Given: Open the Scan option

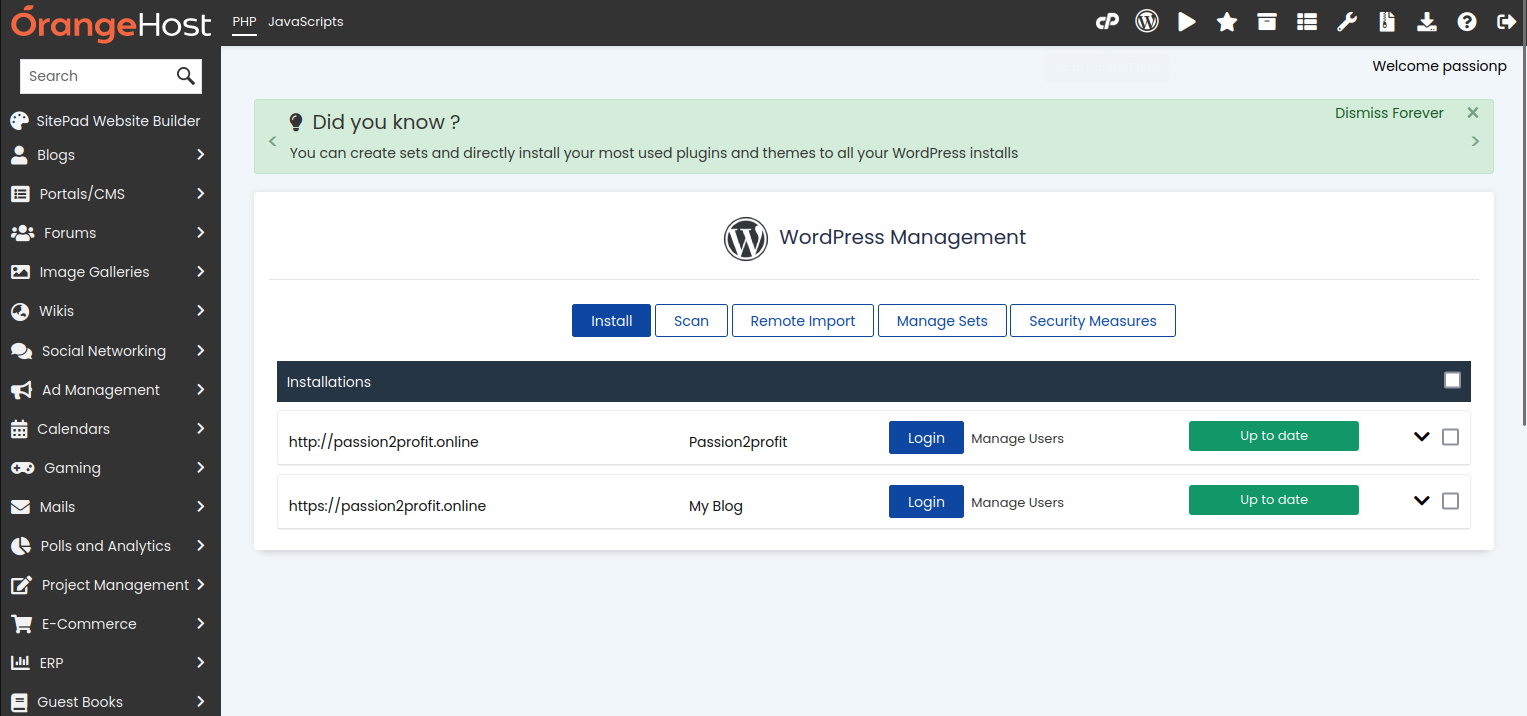Looking at the screenshot, I should (691, 321).
